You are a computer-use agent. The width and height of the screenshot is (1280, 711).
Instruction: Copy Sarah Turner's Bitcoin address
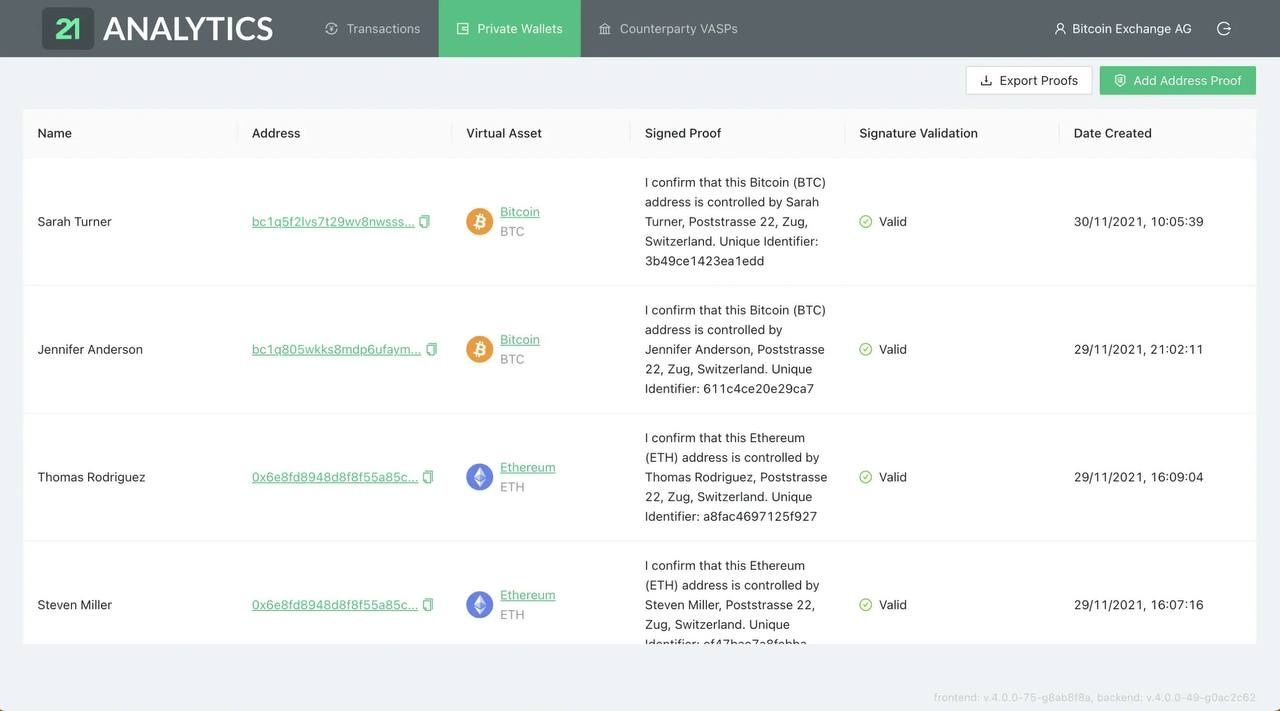click(x=424, y=222)
